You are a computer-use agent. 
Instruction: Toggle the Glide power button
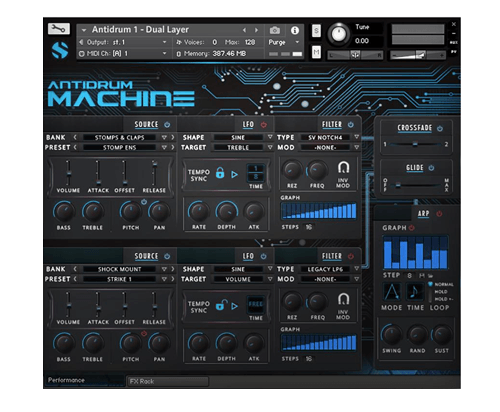coord(431,168)
